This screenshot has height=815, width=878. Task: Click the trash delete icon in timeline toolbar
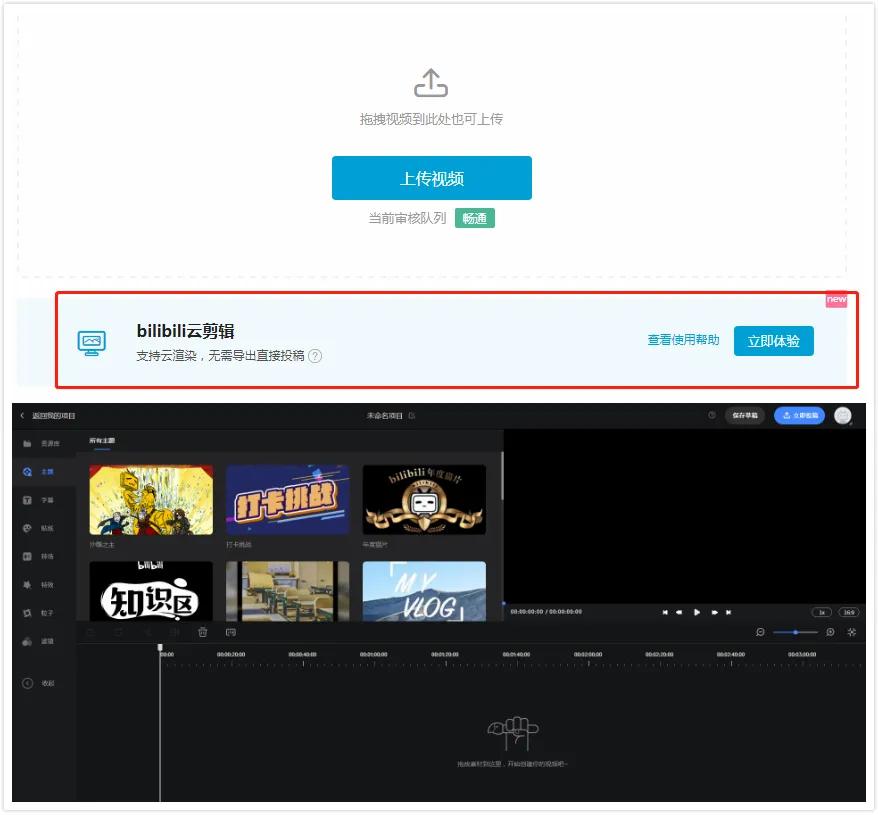pos(203,632)
